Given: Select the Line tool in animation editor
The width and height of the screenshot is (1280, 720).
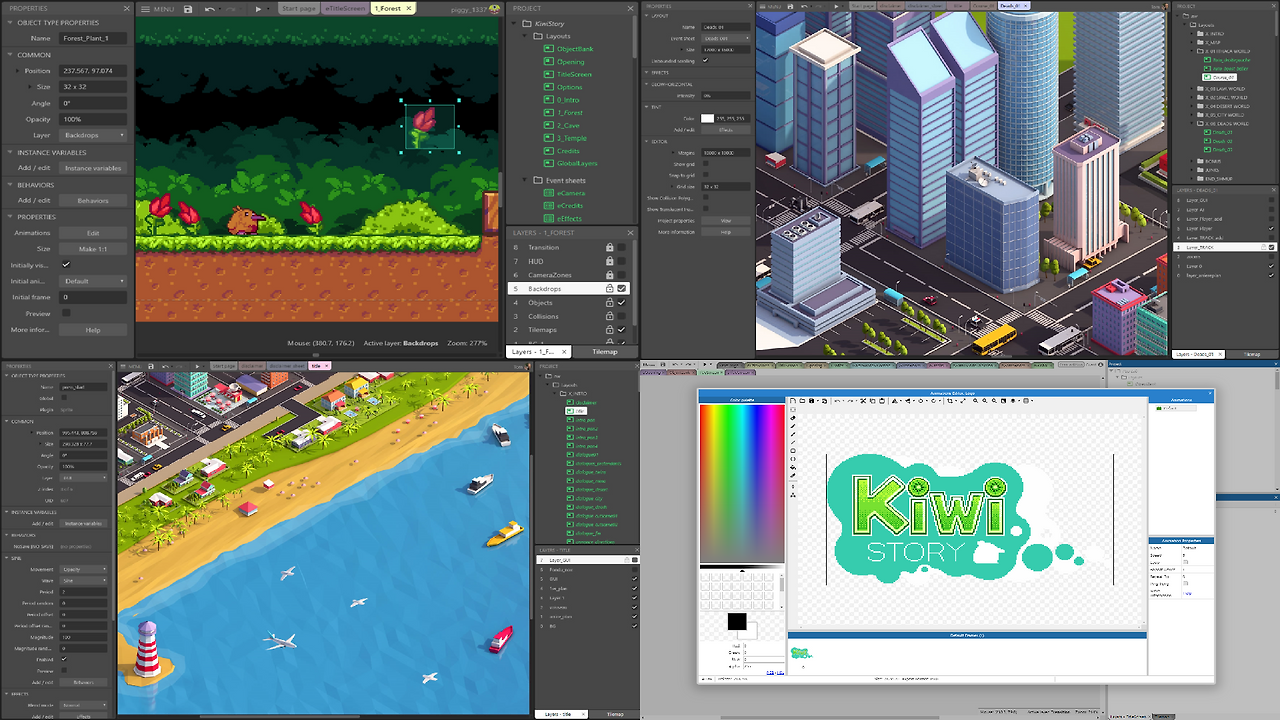Looking at the screenshot, I should [793, 442].
